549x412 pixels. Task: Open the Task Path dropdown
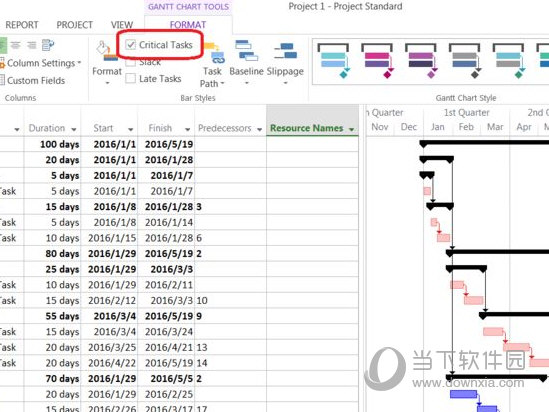(x=212, y=64)
